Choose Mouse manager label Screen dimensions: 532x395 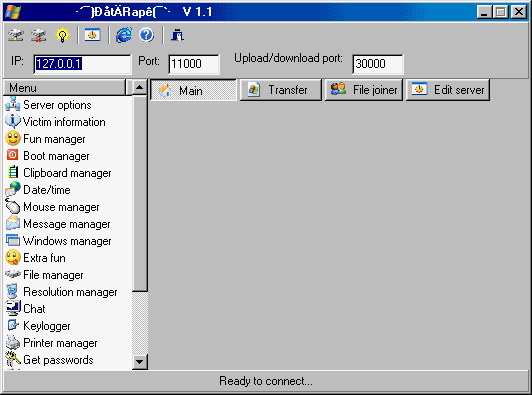61,207
